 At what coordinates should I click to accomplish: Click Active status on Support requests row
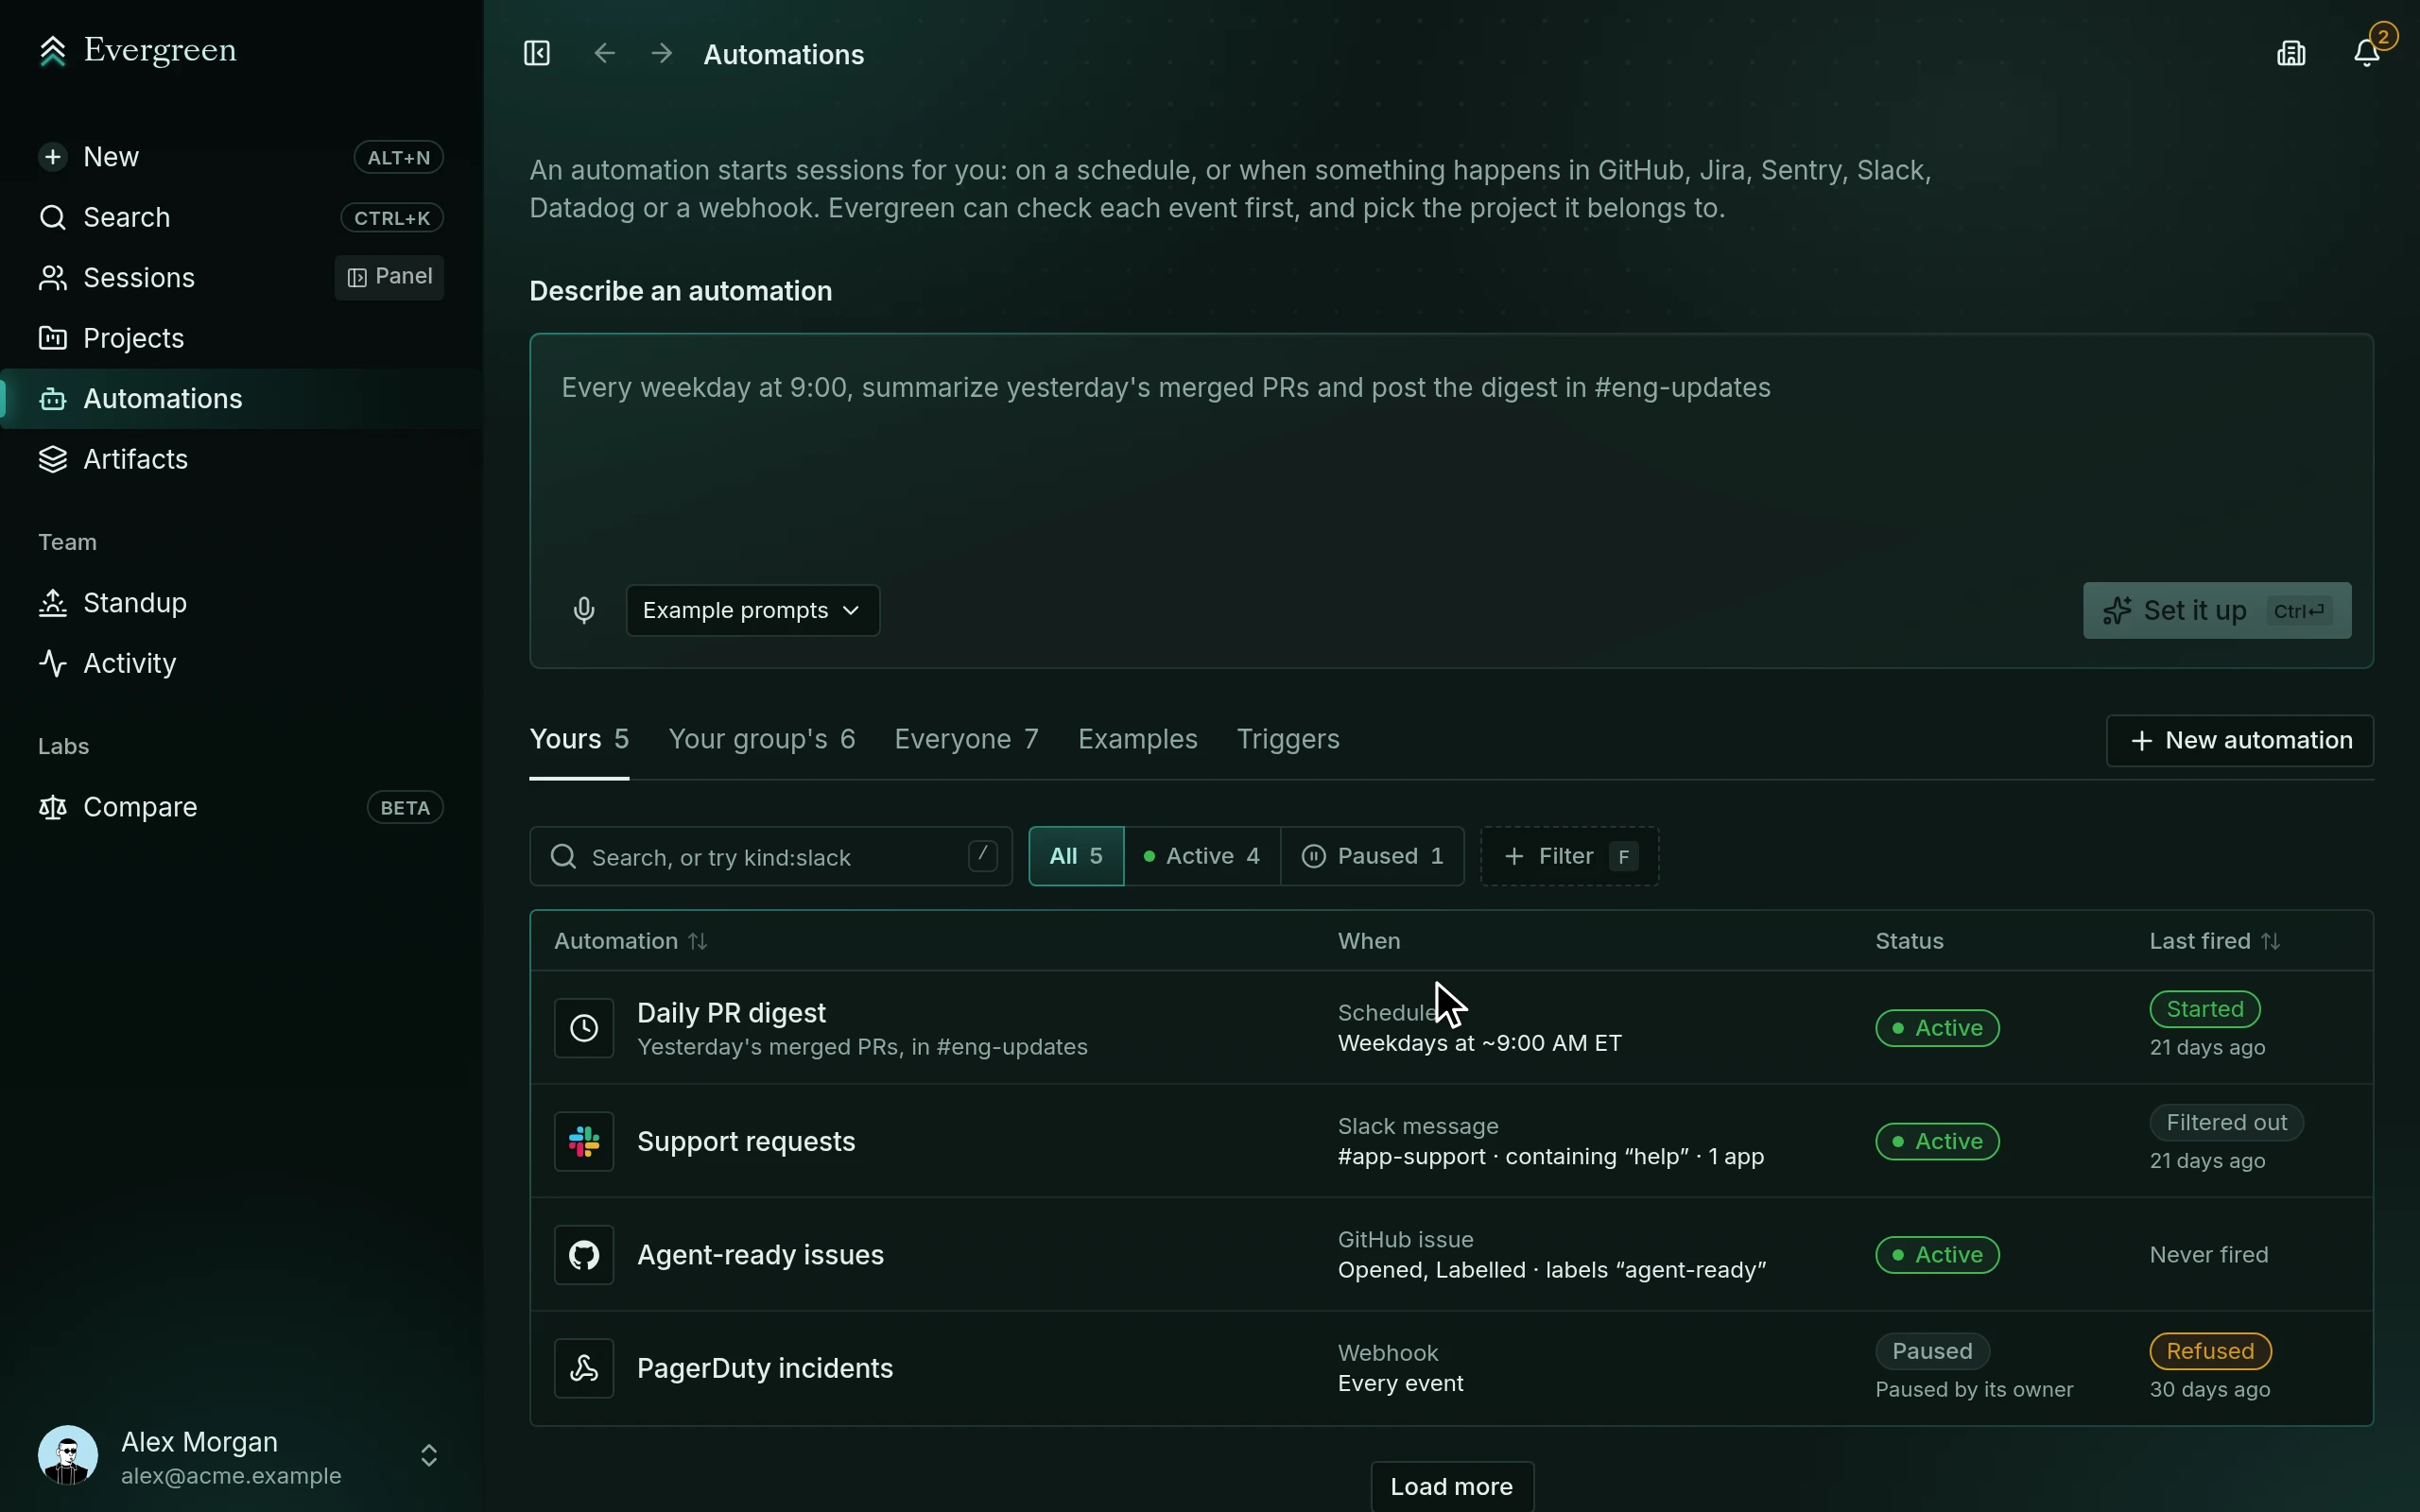[x=1937, y=1141]
